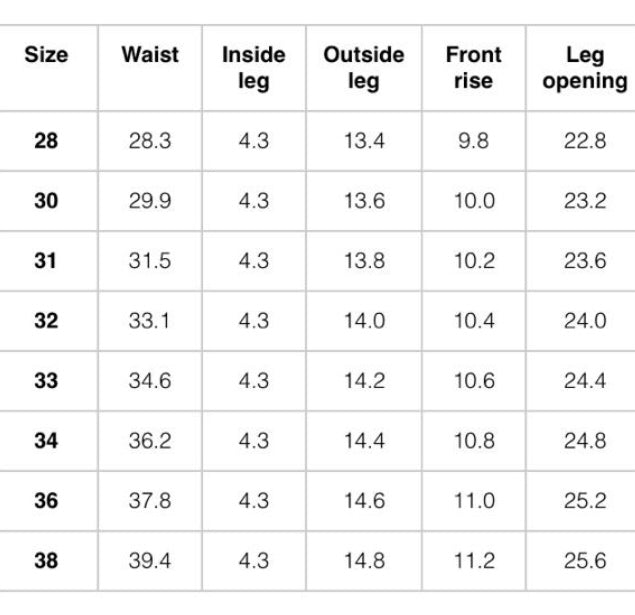Click the Size column header
The height and width of the screenshot is (615, 635).
(x=46, y=56)
